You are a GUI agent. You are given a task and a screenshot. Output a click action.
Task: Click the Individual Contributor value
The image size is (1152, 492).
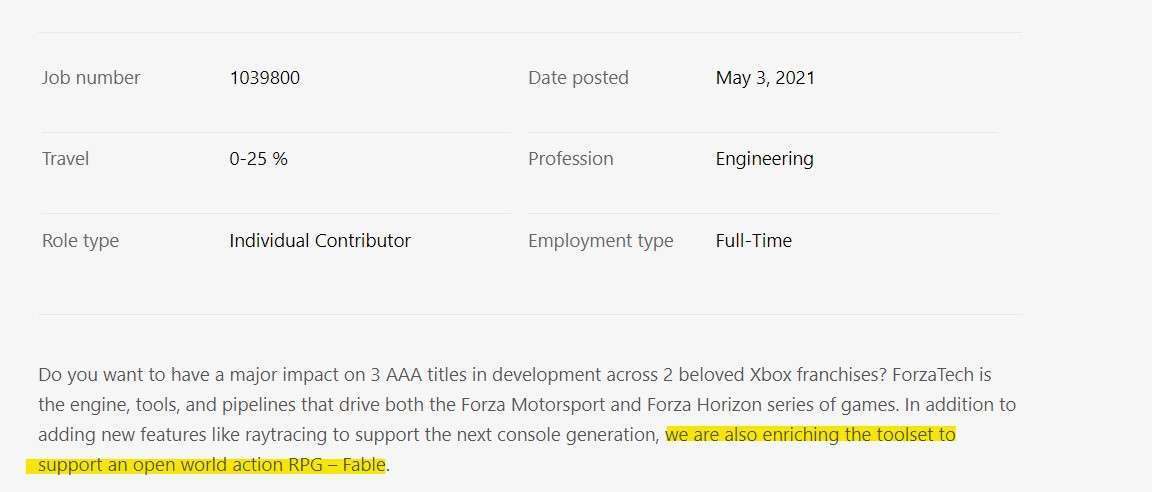[320, 241]
